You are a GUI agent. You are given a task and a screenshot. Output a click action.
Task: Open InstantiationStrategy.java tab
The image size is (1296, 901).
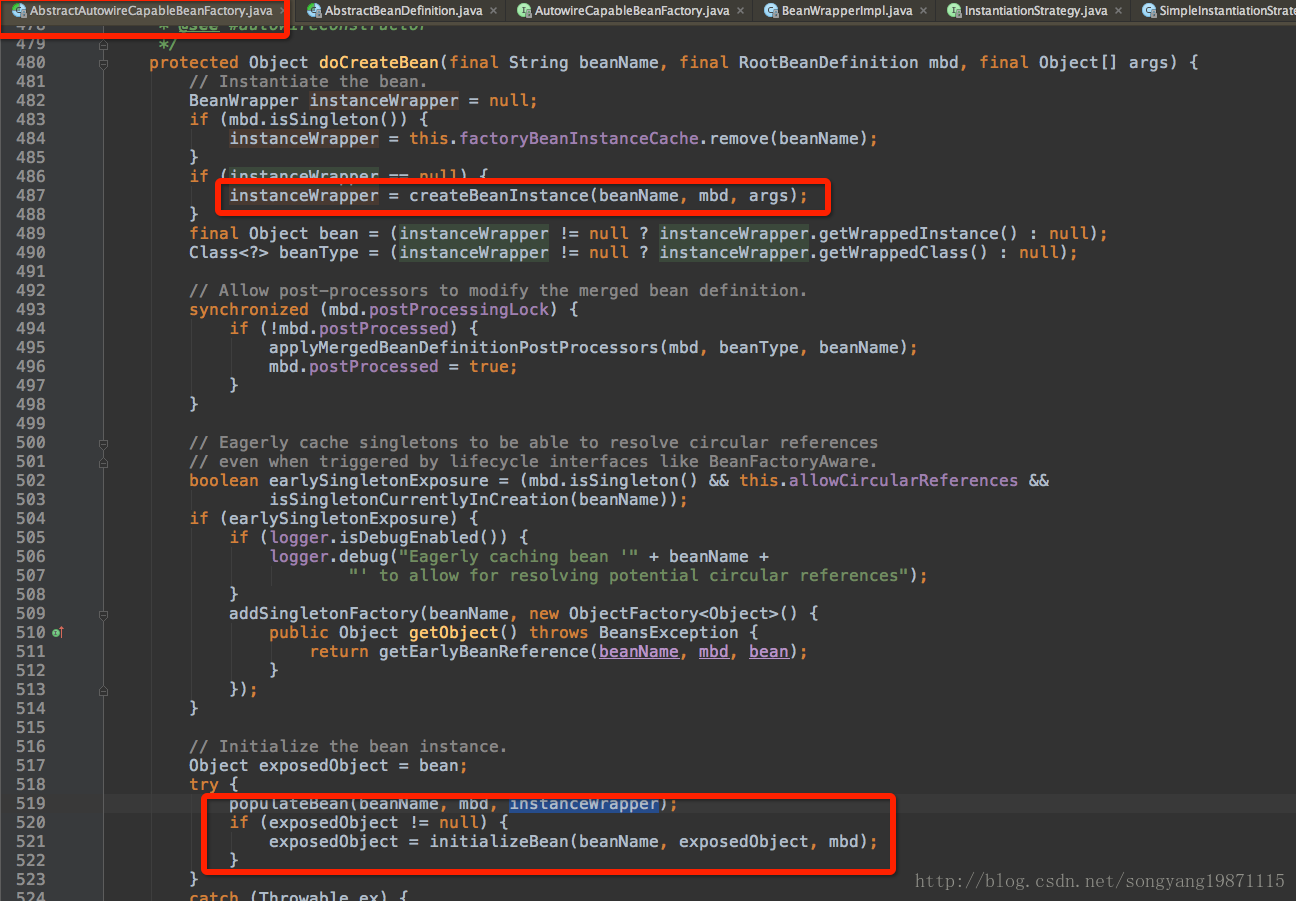pos(1036,11)
